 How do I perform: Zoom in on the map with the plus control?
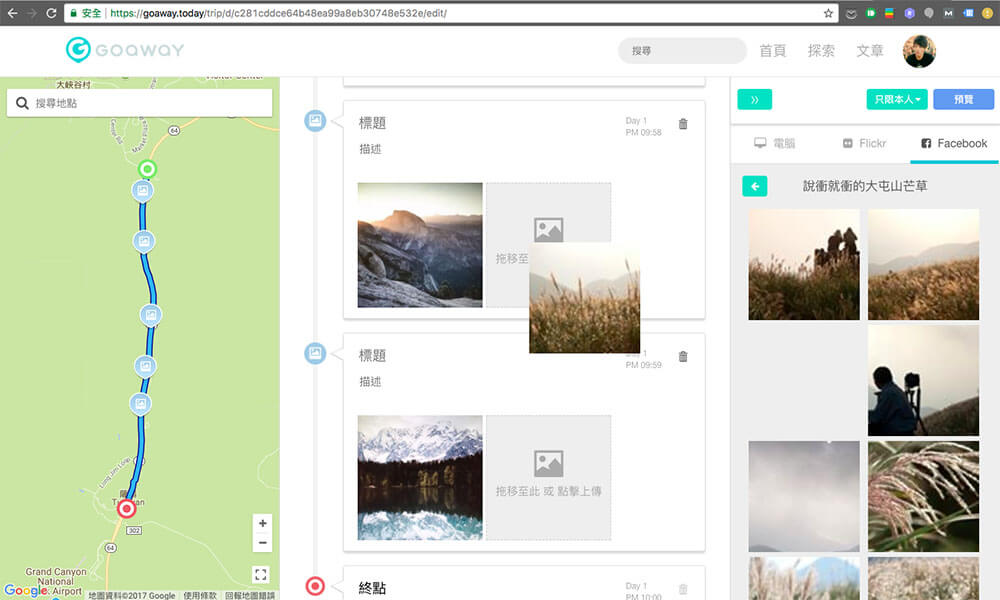[x=262, y=523]
